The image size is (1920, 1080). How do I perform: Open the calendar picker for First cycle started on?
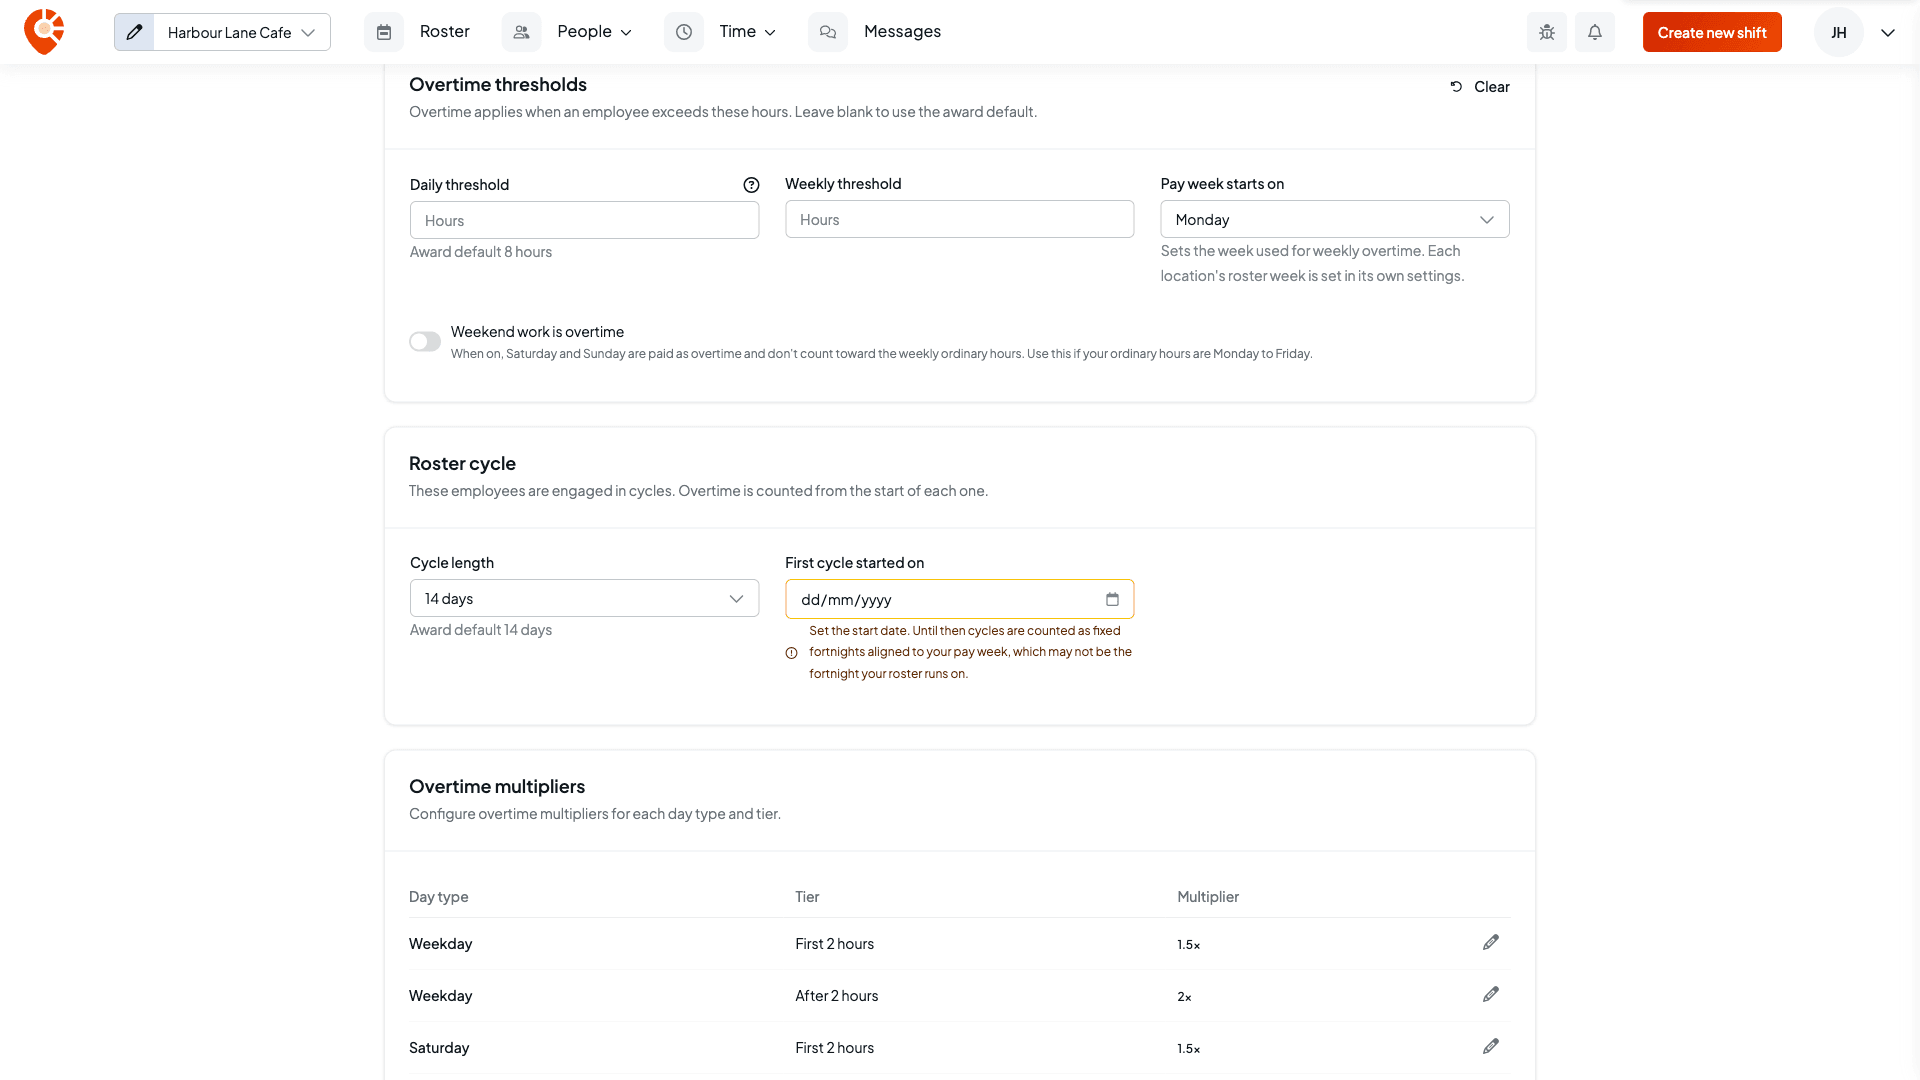pyautogui.click(x=1112, y=599)
